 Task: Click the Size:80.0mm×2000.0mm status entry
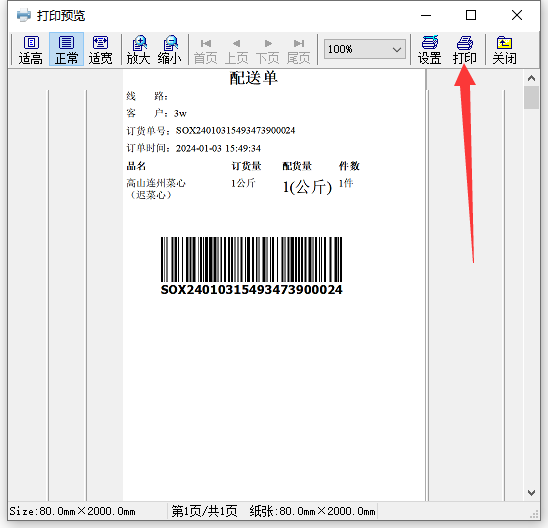72,511
